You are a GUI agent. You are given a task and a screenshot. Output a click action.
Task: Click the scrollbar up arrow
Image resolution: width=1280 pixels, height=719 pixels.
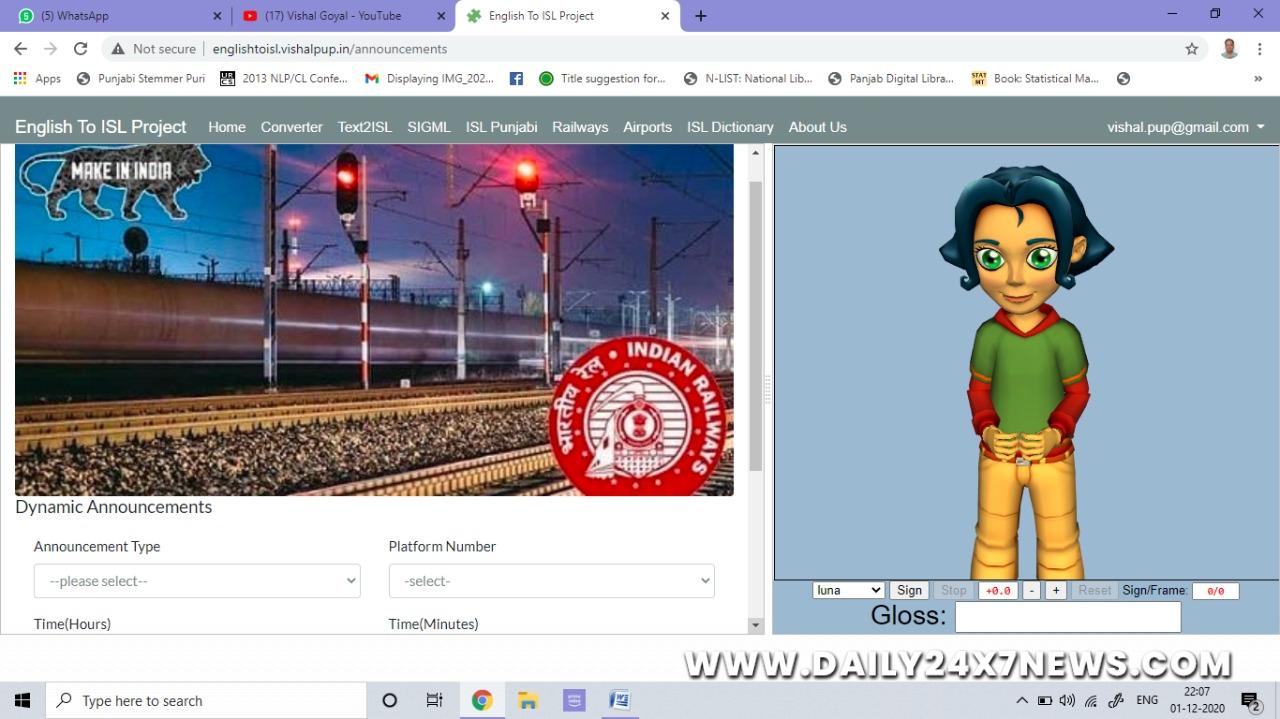756,152
